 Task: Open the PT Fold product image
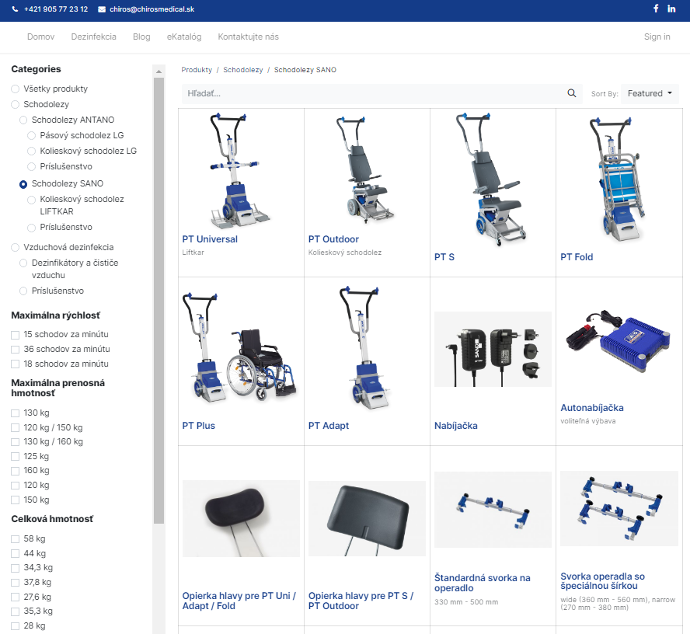point(619,178)
